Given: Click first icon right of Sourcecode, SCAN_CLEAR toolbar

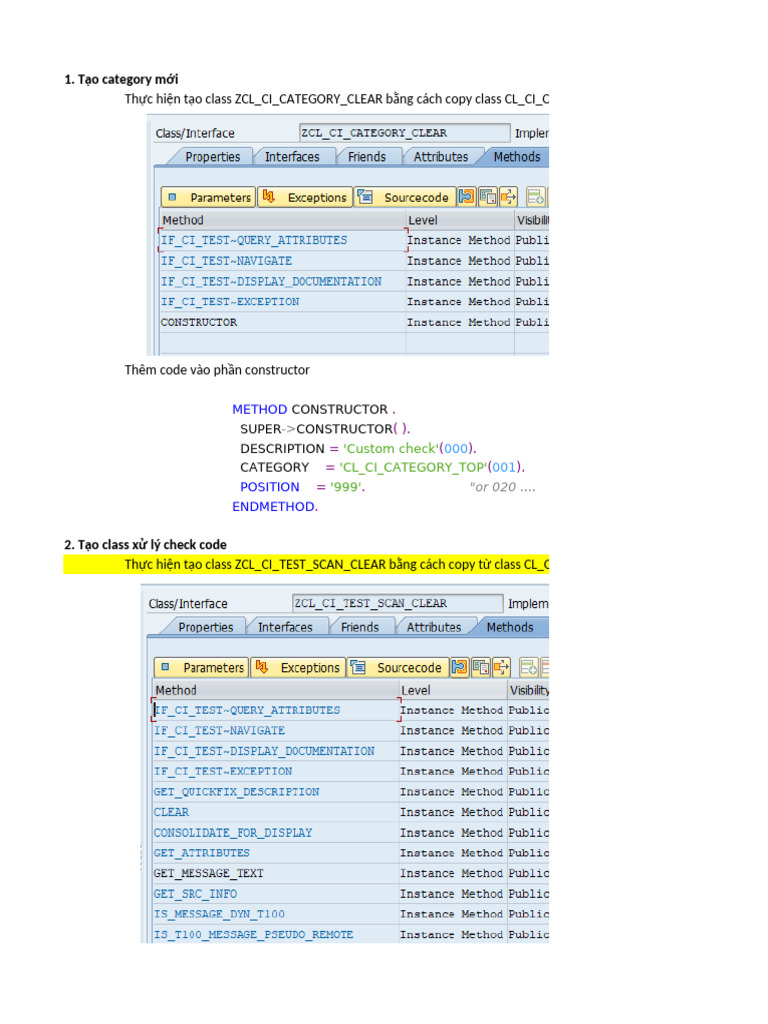Looking at the screenshot, I should (x=460, y=668).
